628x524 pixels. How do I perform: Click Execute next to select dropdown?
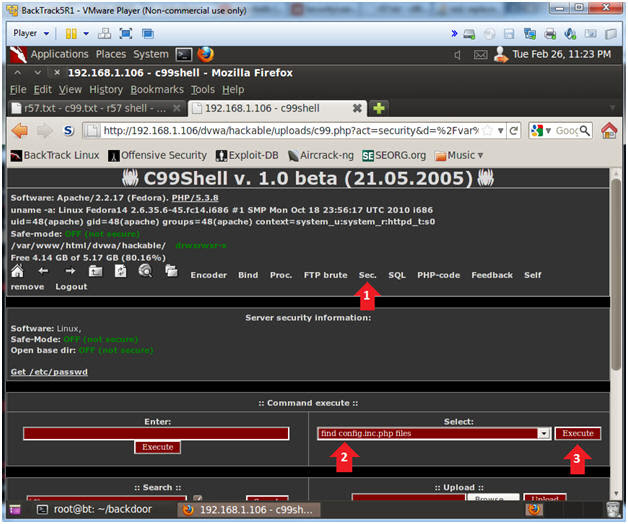click(578, 433)
